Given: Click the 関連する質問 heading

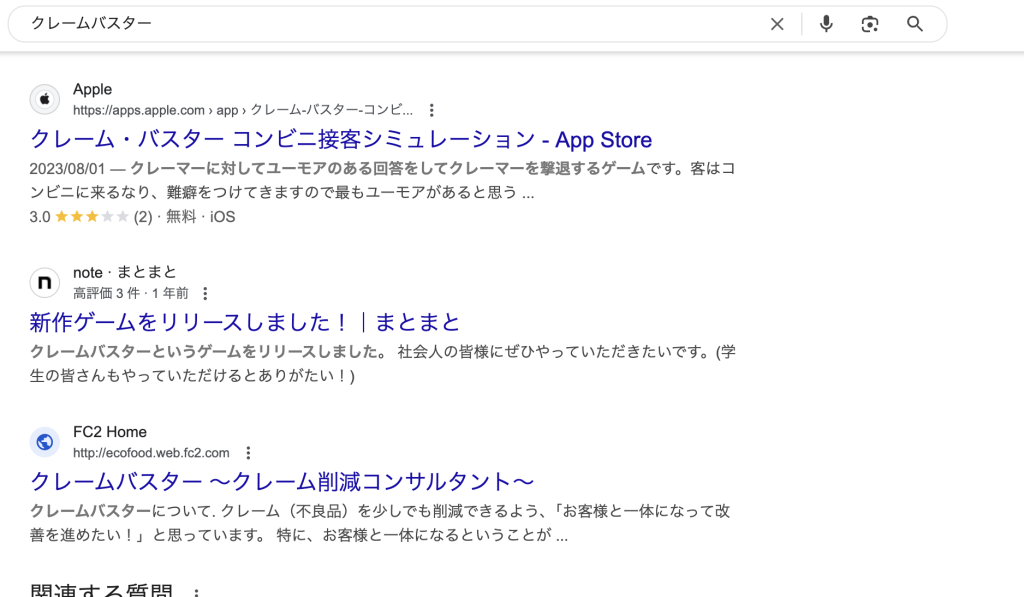Looking at the screenshot, I should [x=101, y=589].
